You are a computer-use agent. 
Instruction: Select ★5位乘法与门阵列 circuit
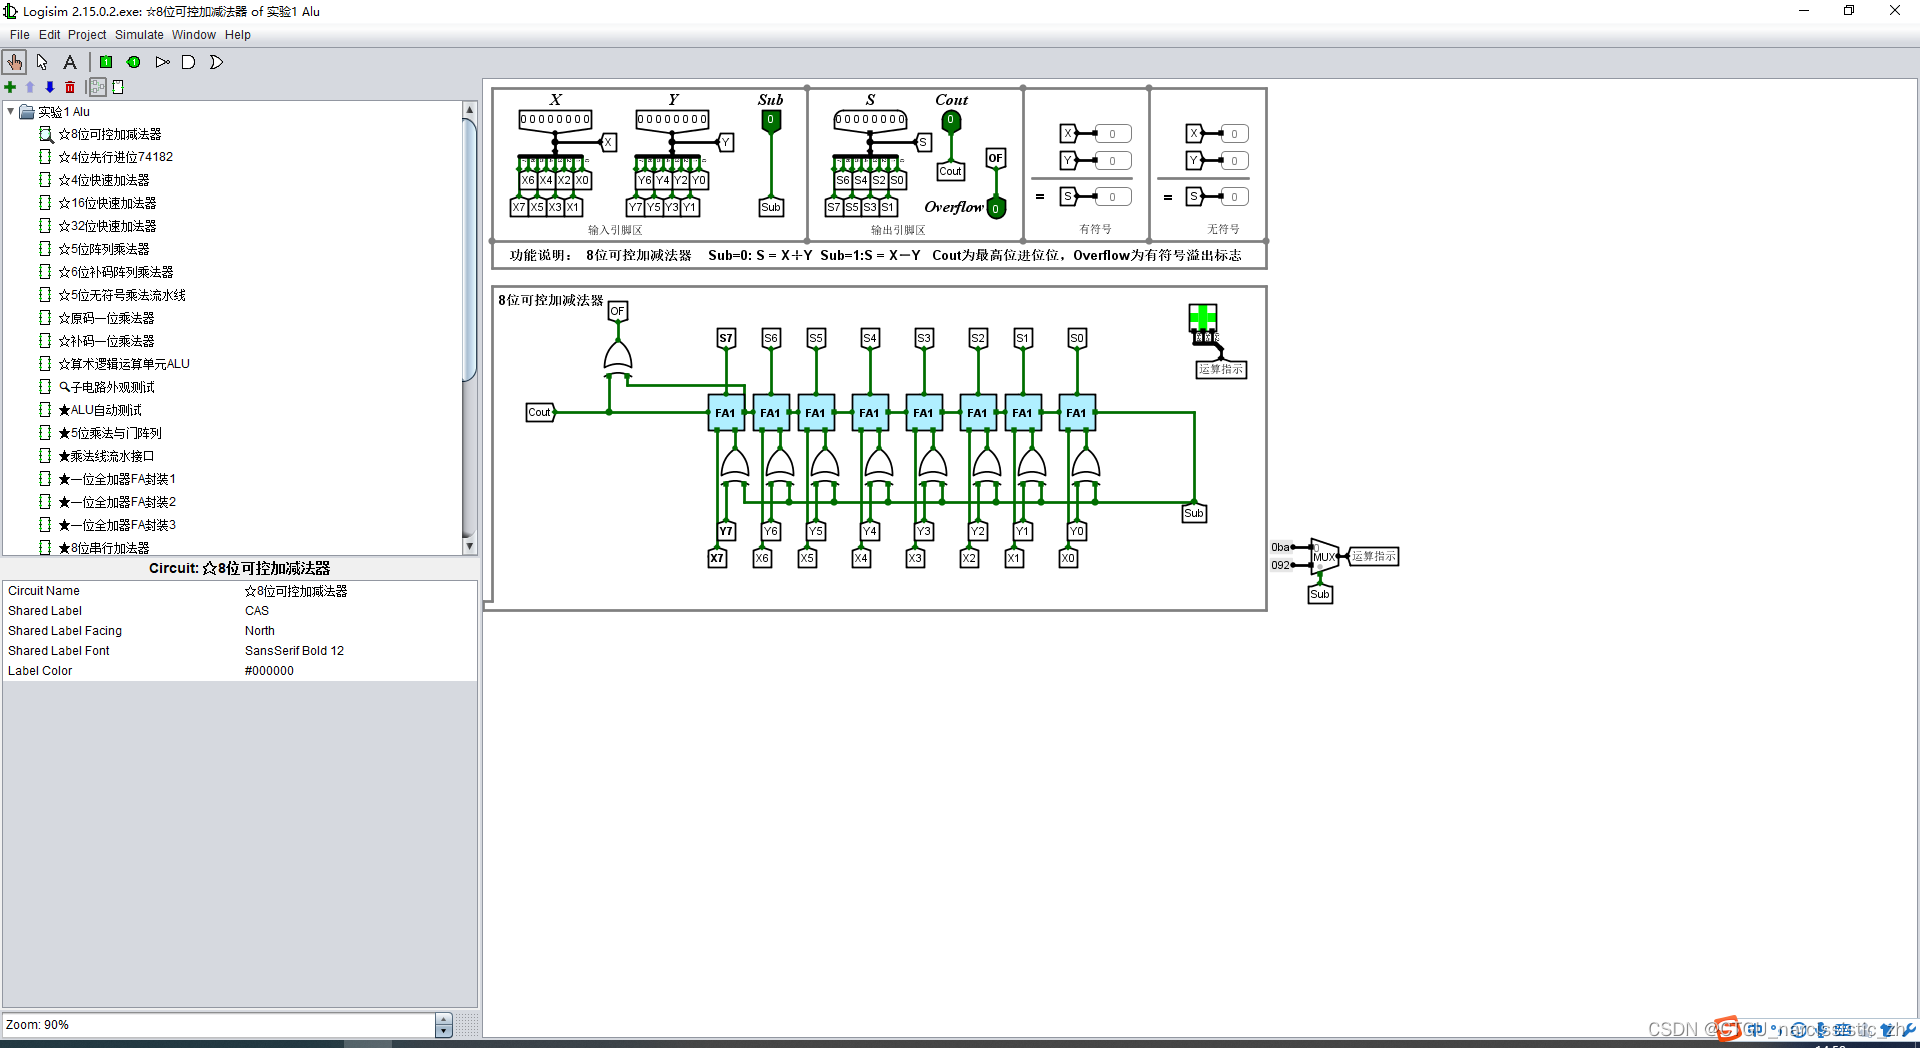coord(109,433)
